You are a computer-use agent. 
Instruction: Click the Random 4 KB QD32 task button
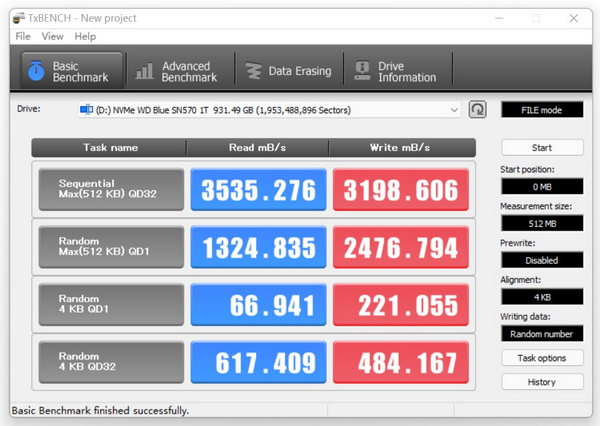pyautogui.click(x=111, y=362)
